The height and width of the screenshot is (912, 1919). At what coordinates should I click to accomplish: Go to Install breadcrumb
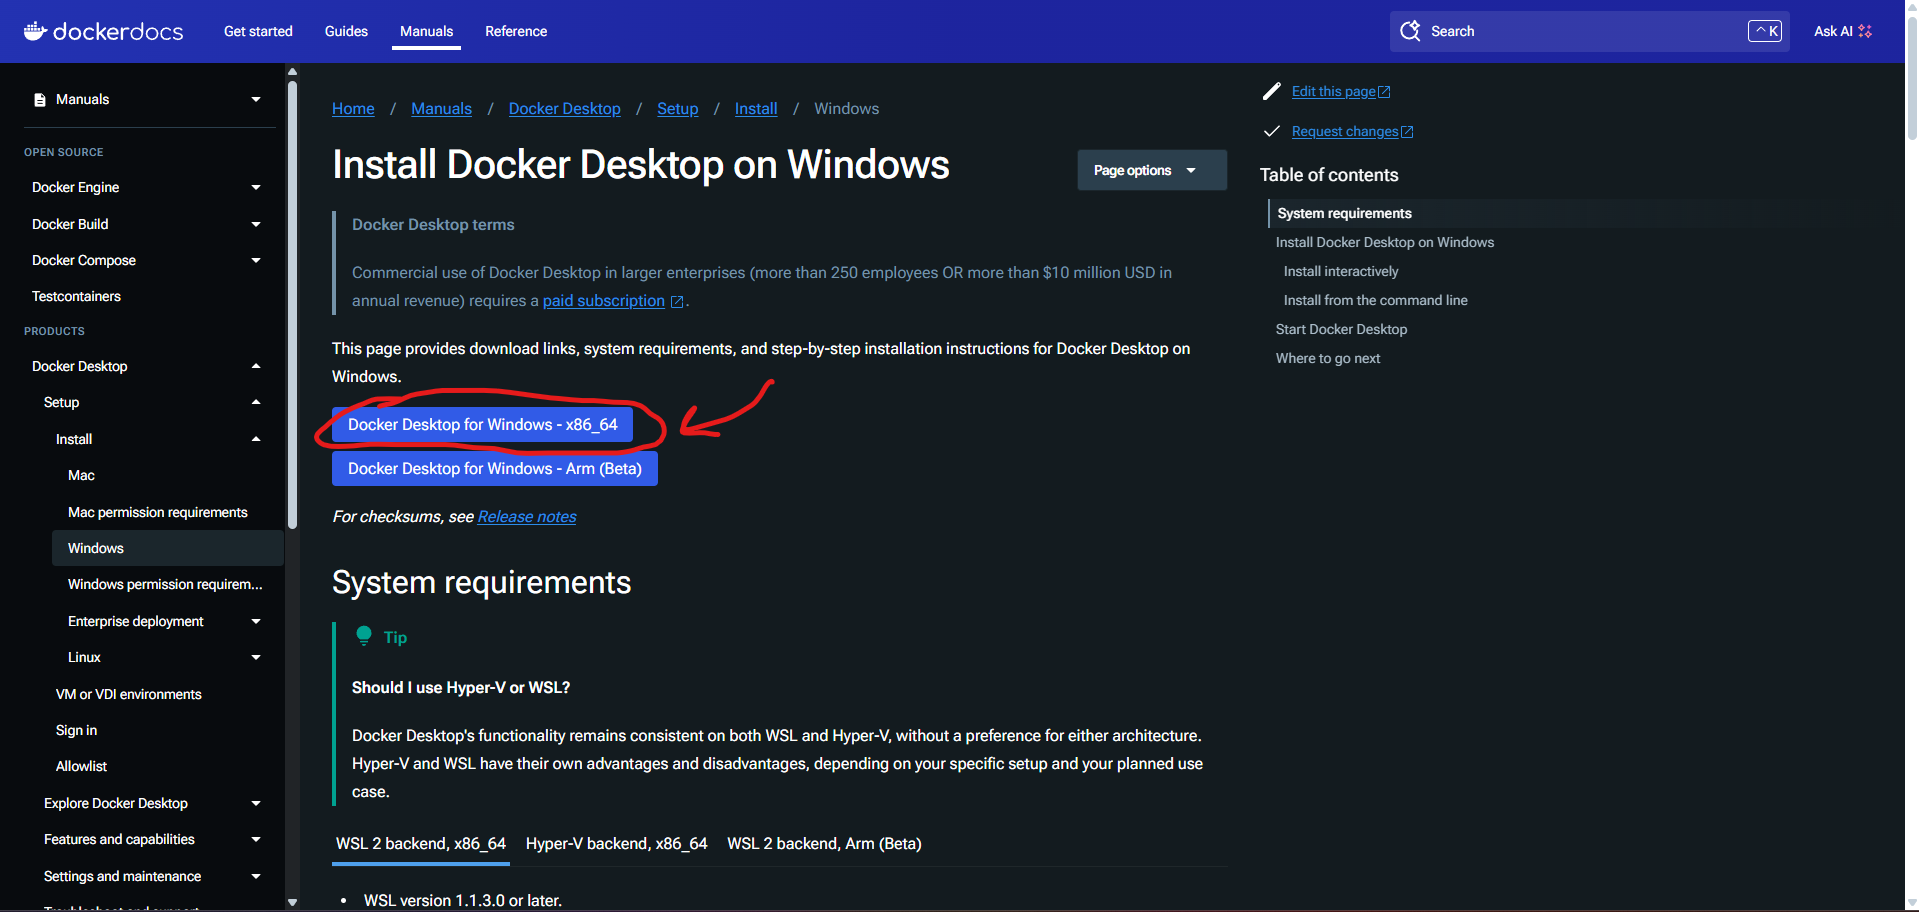click(x=756, y=109)
